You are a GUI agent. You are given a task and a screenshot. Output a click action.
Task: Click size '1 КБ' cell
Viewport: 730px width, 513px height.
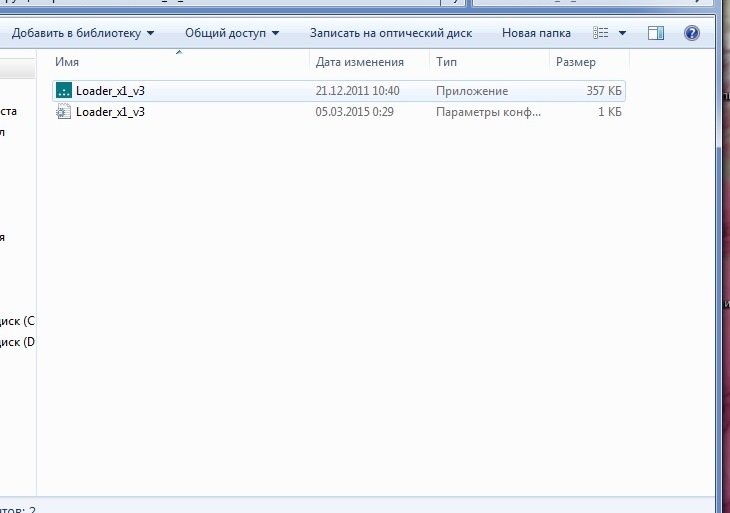[610, 112]
